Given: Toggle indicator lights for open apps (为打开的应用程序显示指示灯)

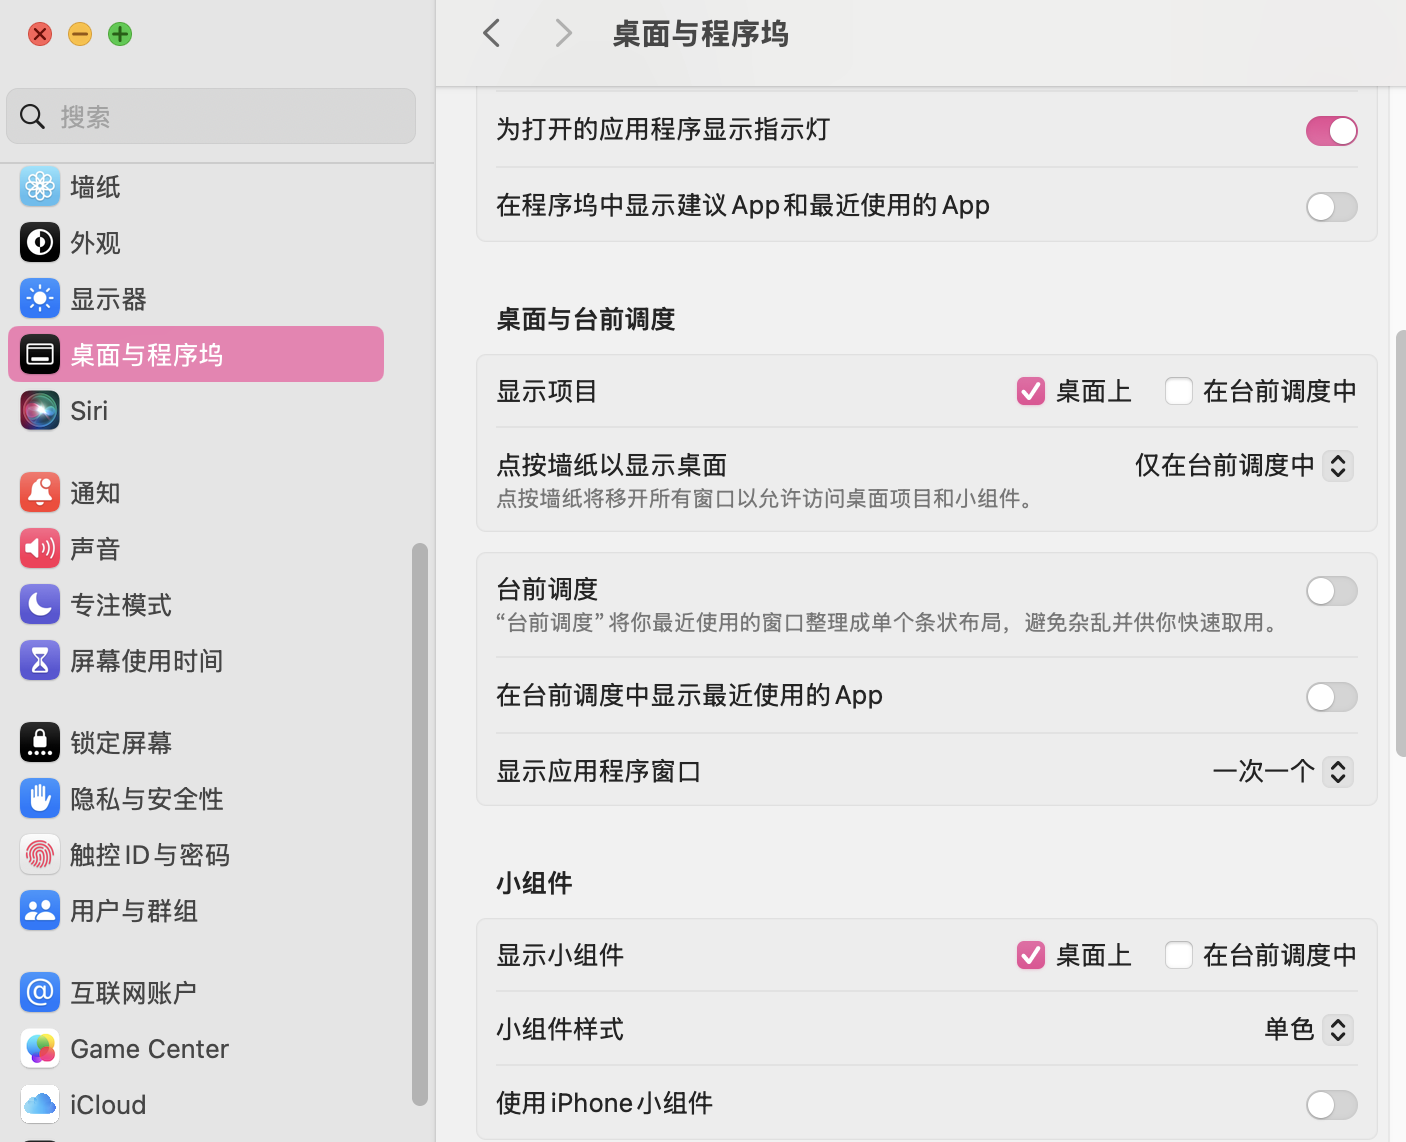Looking at the screenshot, I should click(1331, 131).
